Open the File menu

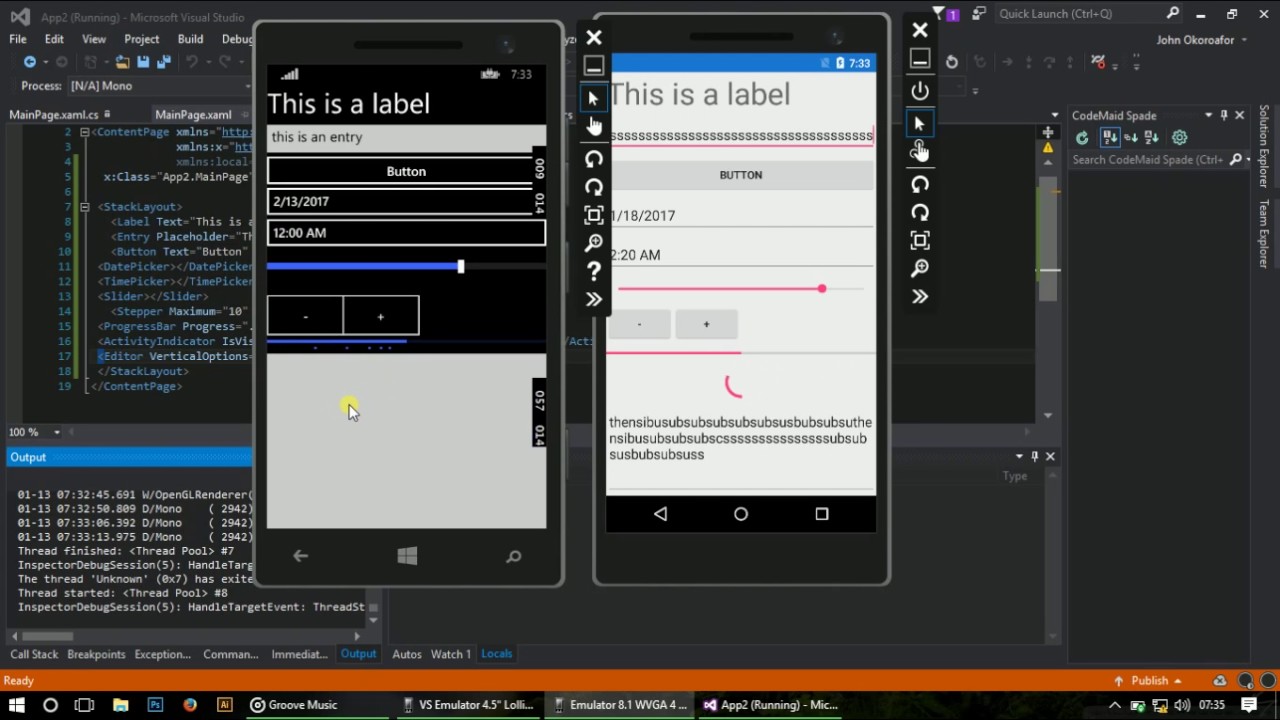[x=18, y=39]
